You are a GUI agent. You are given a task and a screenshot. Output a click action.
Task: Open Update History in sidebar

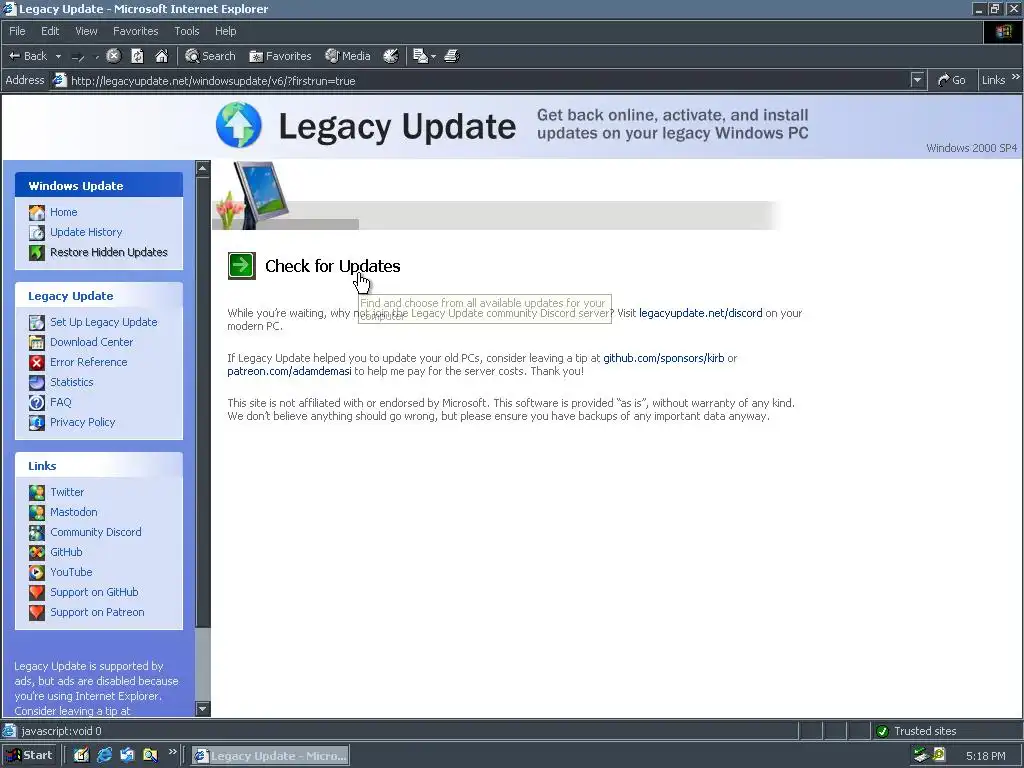click(x=86, y=232)
